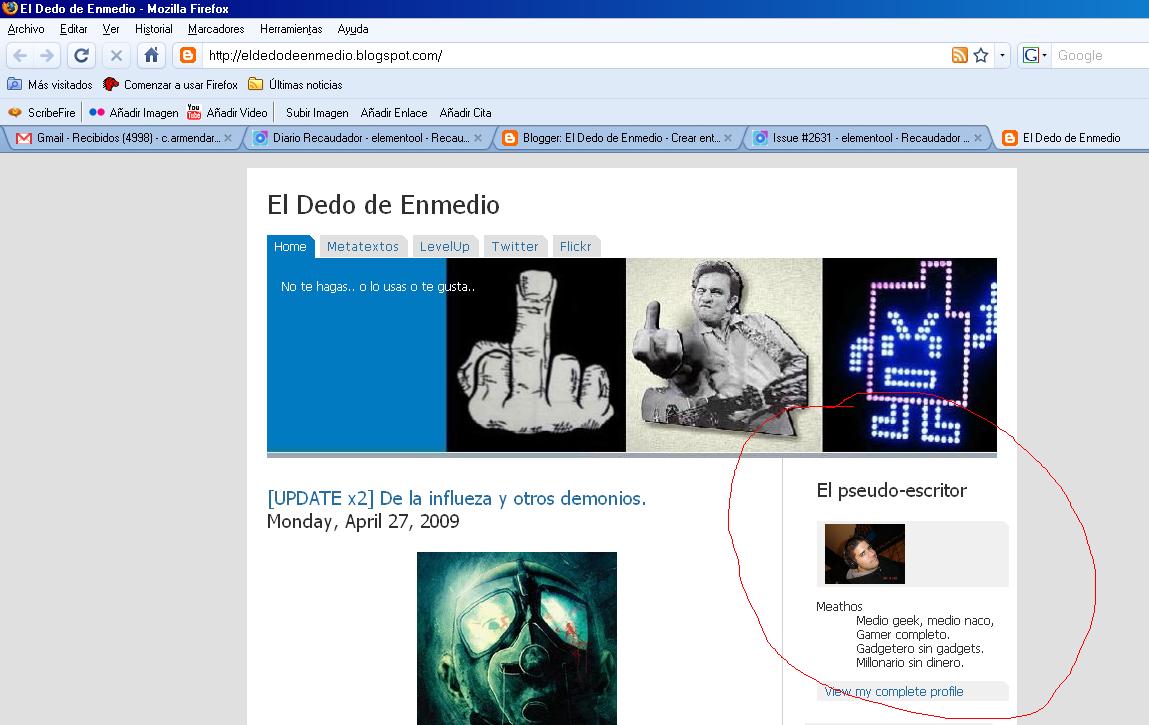1149x725 pixels.
Task: Open the post De la influeza y otros demonios
Action: click(457, 498)
